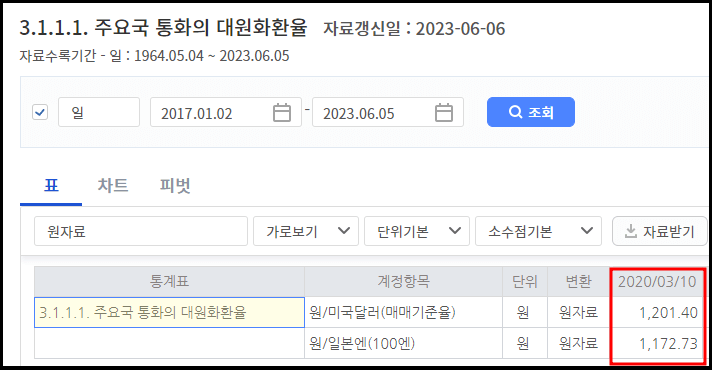Select the 통계표 column header

(x=169, y=281)
